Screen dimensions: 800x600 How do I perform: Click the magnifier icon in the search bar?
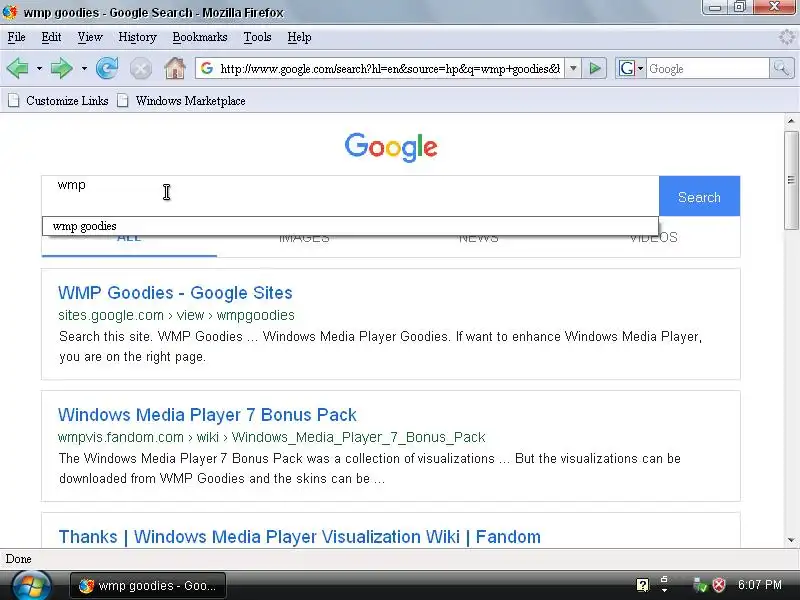pyautogui.click(x=781, y=68)
